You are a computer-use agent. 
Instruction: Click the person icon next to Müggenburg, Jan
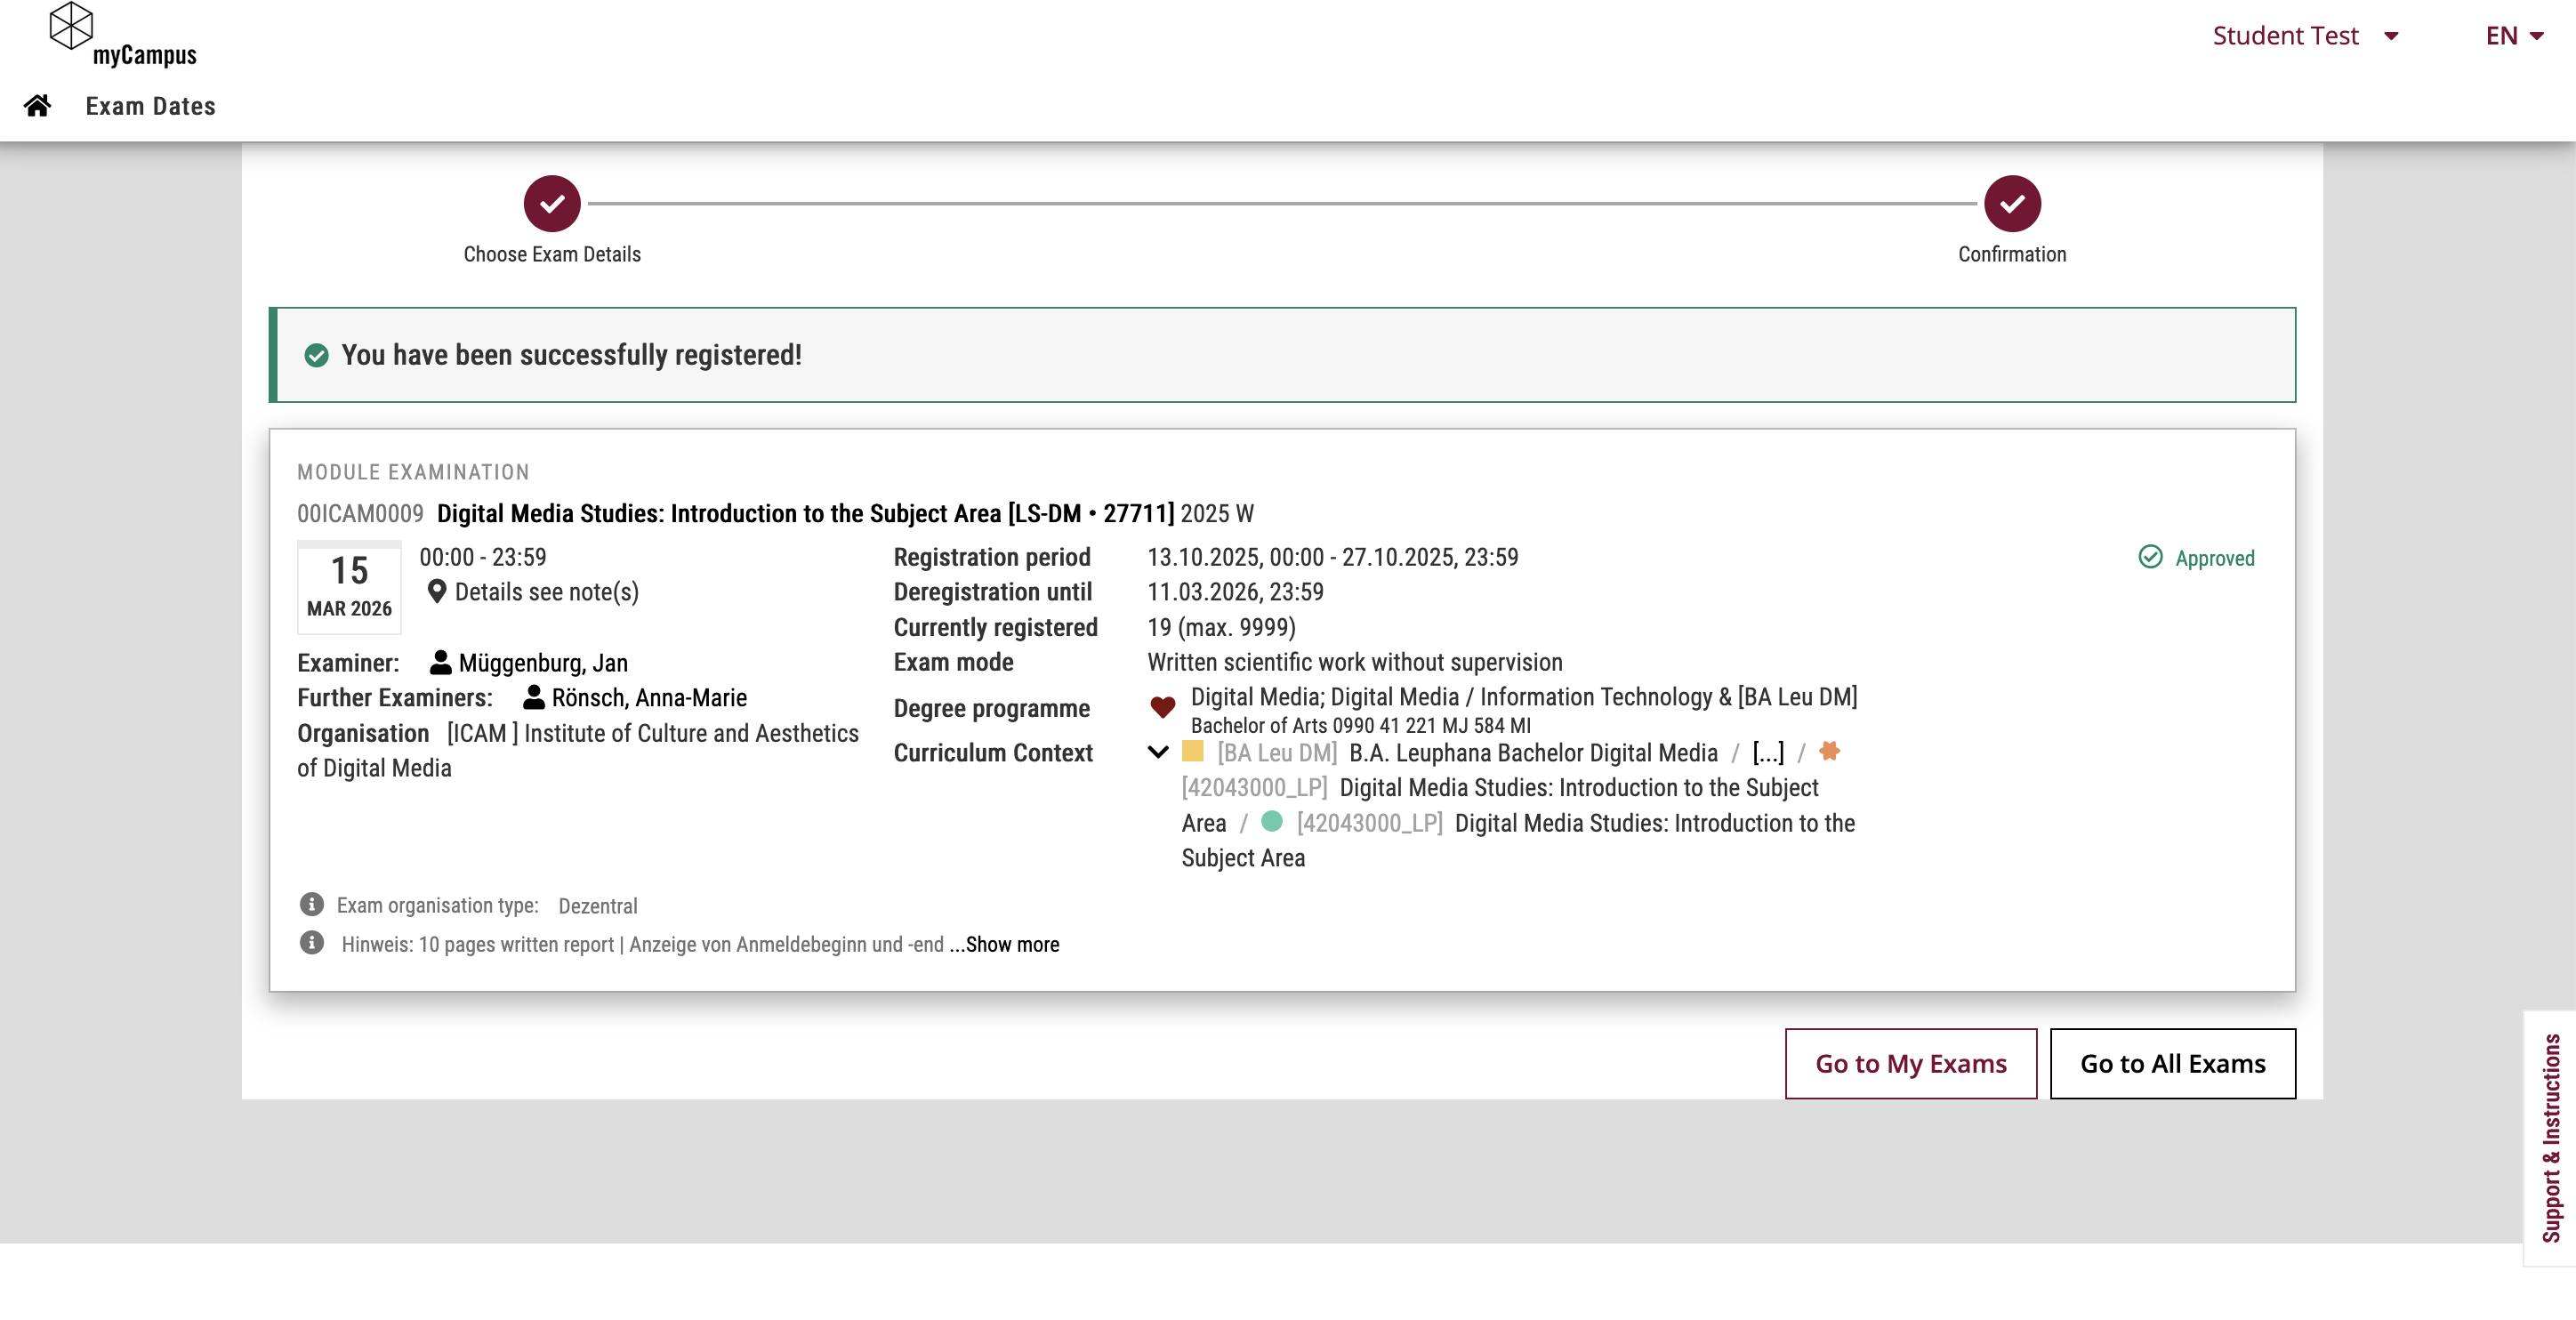440,662
